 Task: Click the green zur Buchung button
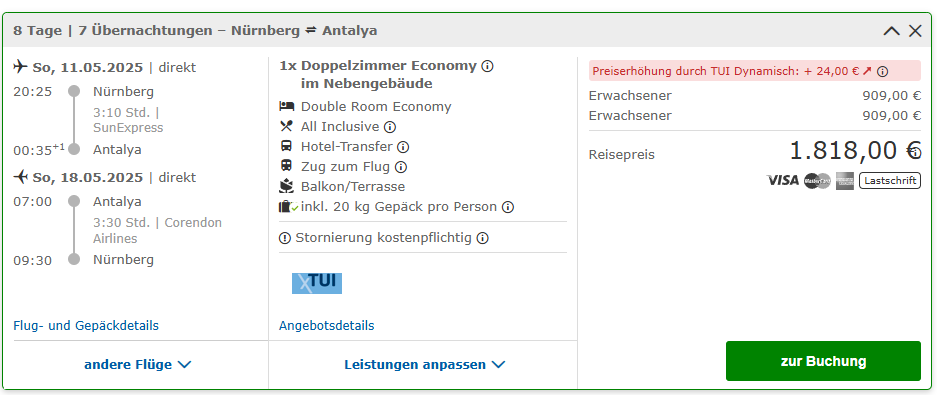(823, 361)
